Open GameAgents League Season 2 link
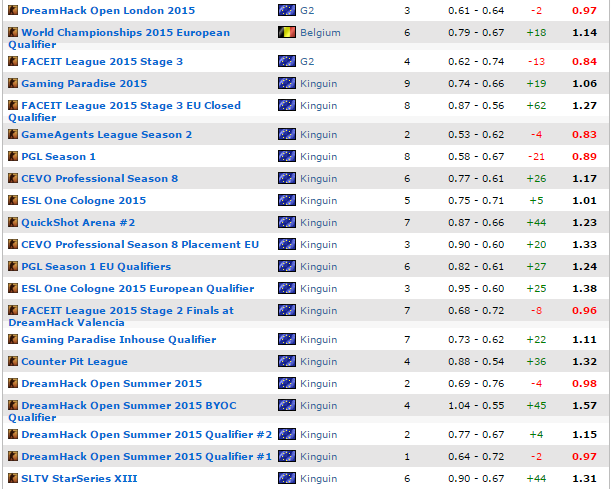The width and height of the screenshot is (611, 489). [106, 134]
